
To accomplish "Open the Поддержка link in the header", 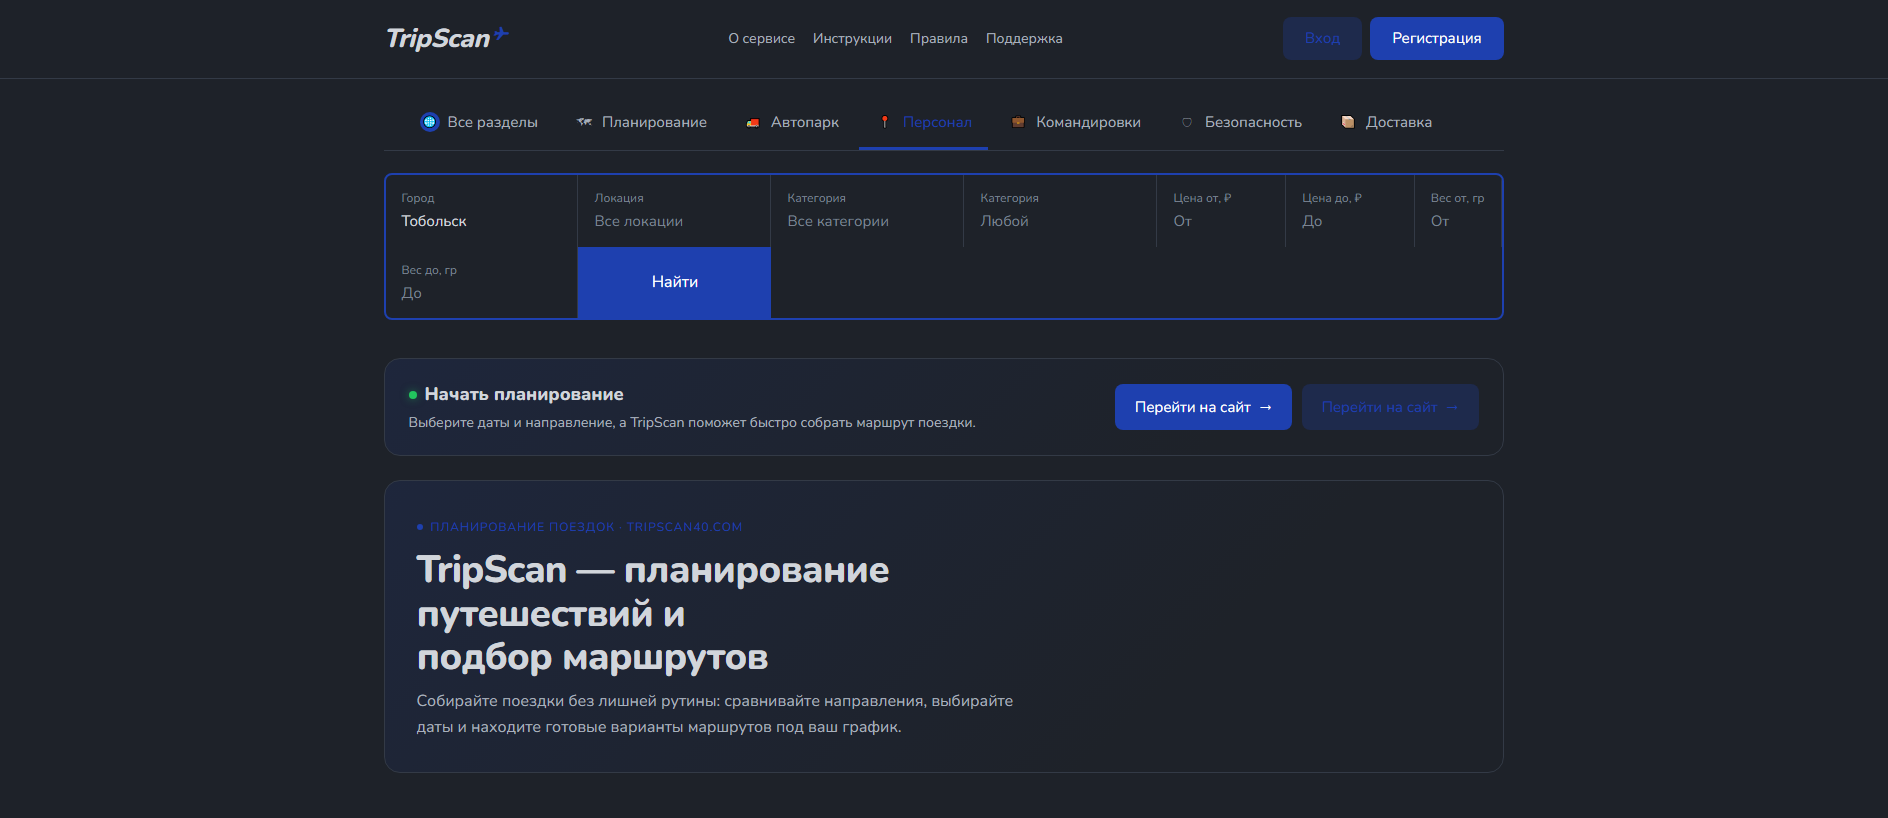I will pos(1024,38).
